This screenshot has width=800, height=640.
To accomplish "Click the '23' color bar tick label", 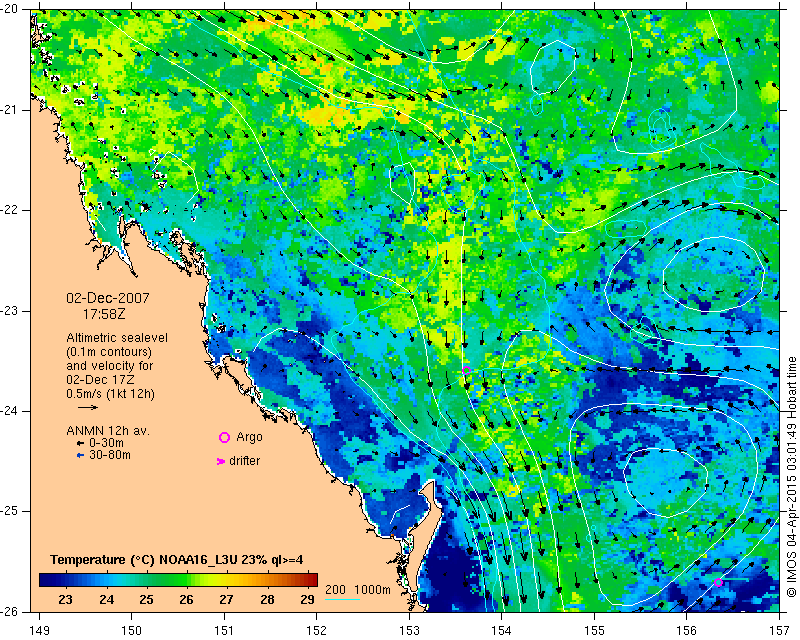I will click(x=65, y=600).
